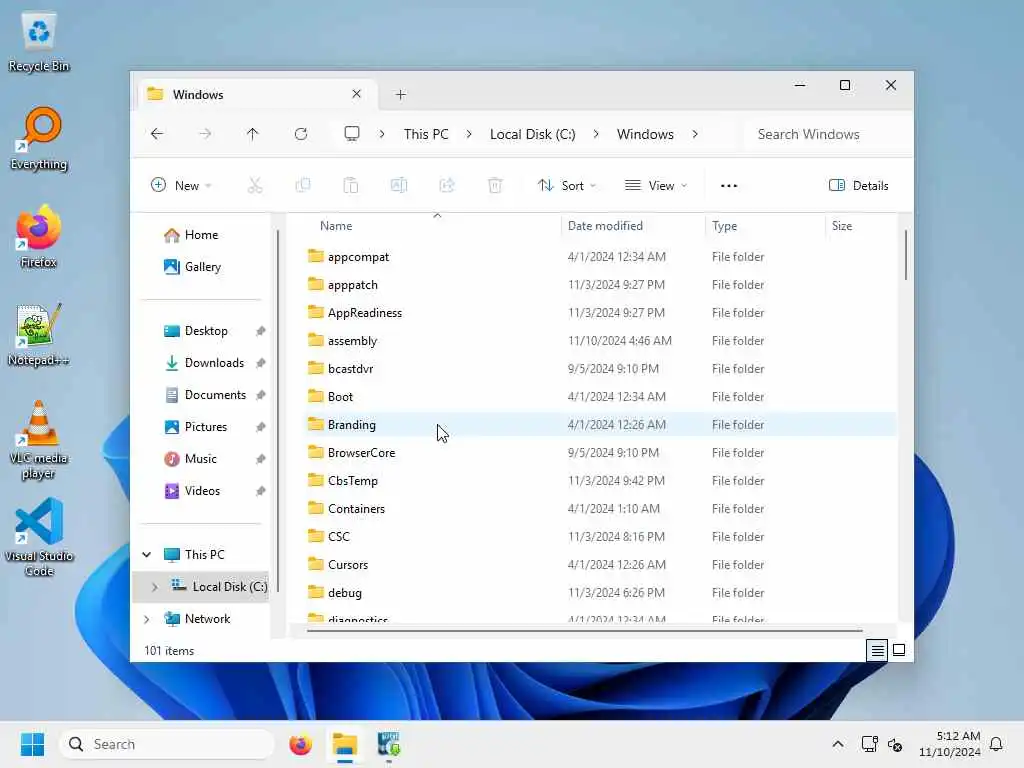Image resolution: width=1024 pixels, height=768 pixels.
Task: Click the network tray icon
Action: click(869, 744)
